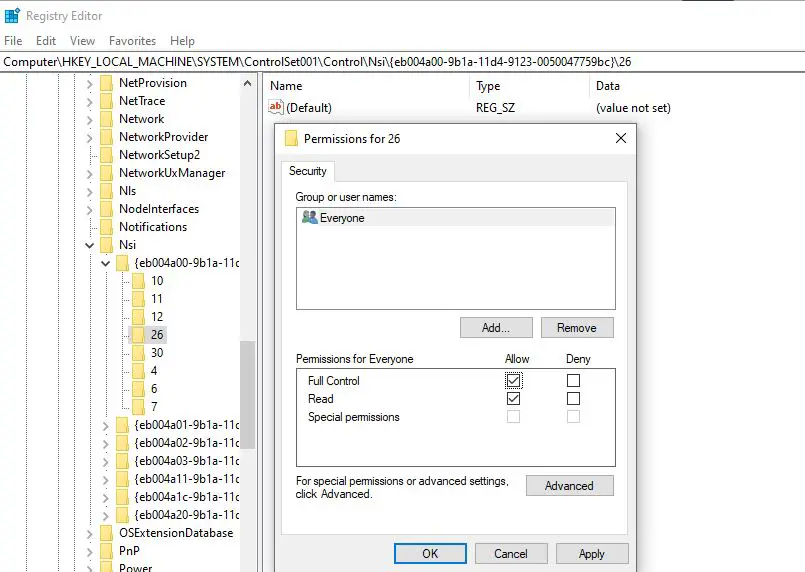Select the Security tab
The image size is (805, 572).
tap(308, 171)
